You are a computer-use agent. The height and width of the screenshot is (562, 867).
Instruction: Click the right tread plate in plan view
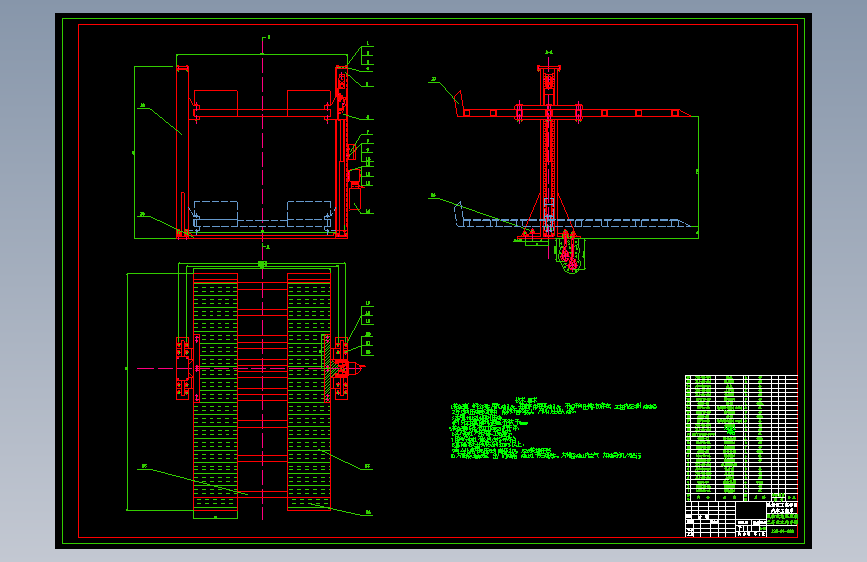tap(309, 392)
